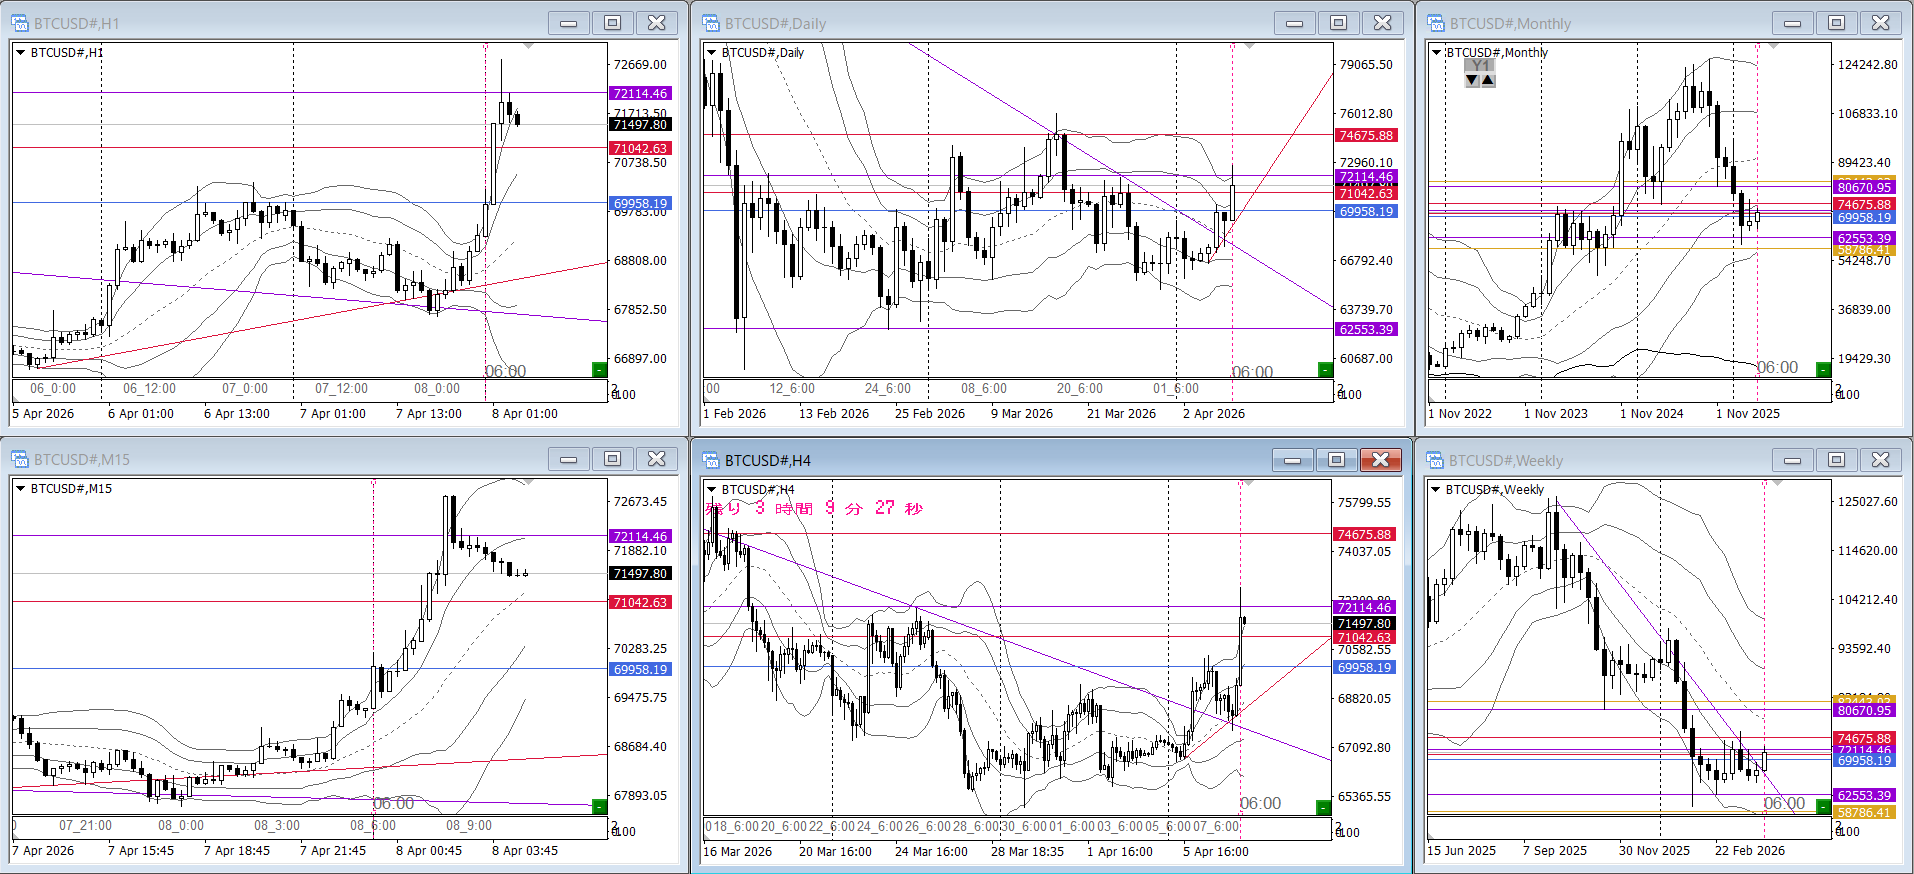Toggle the green minus button on Monthly chart
The width and height of the screenshot is (1914, 874).
tap(1823, 370)
